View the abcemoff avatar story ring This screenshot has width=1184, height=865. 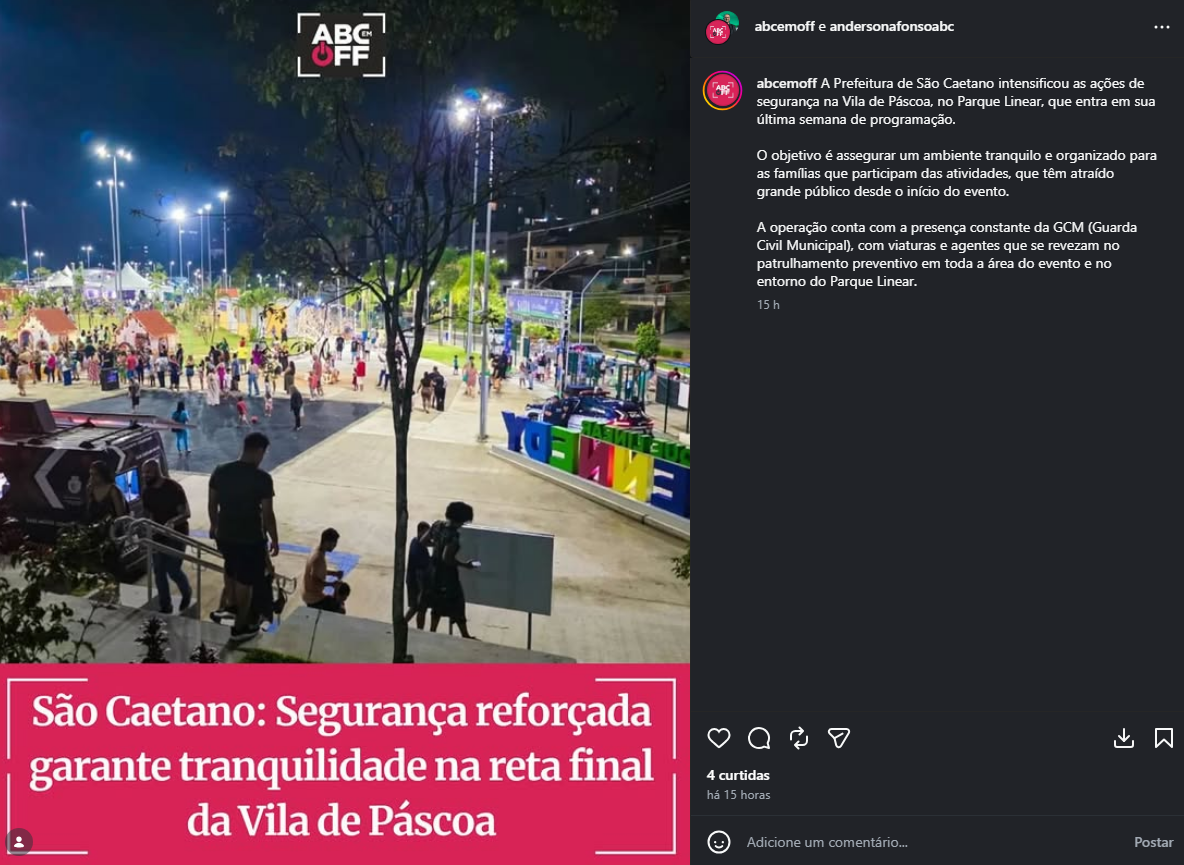[723, 91]
